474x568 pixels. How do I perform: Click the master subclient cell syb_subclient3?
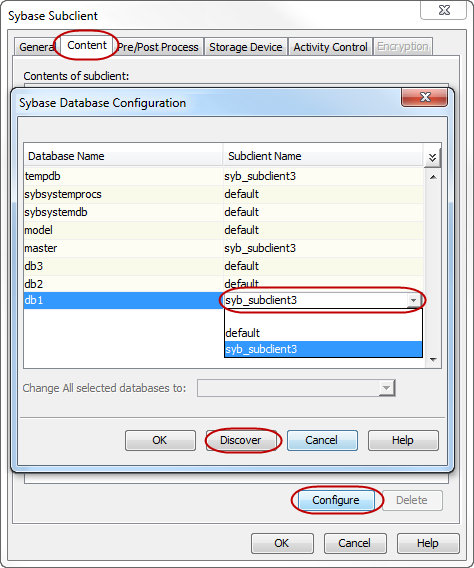[x=323, y=248]
